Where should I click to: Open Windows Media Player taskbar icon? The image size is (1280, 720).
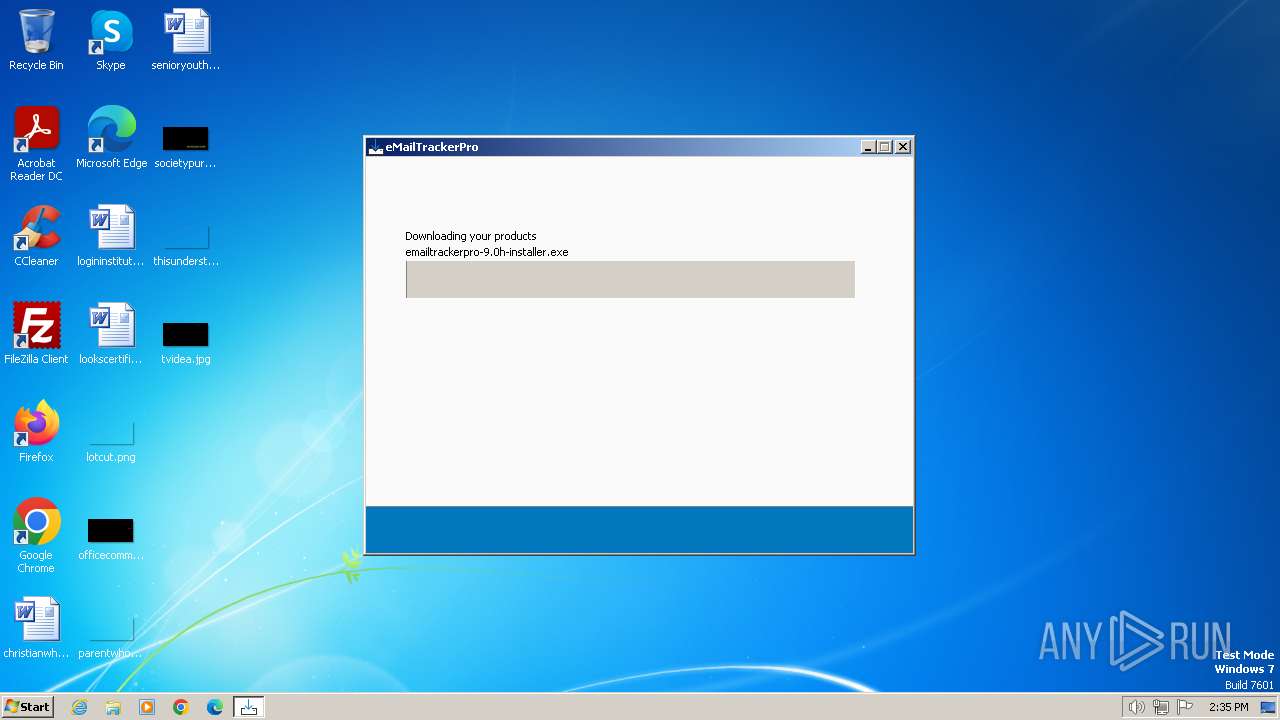point(147,707)
